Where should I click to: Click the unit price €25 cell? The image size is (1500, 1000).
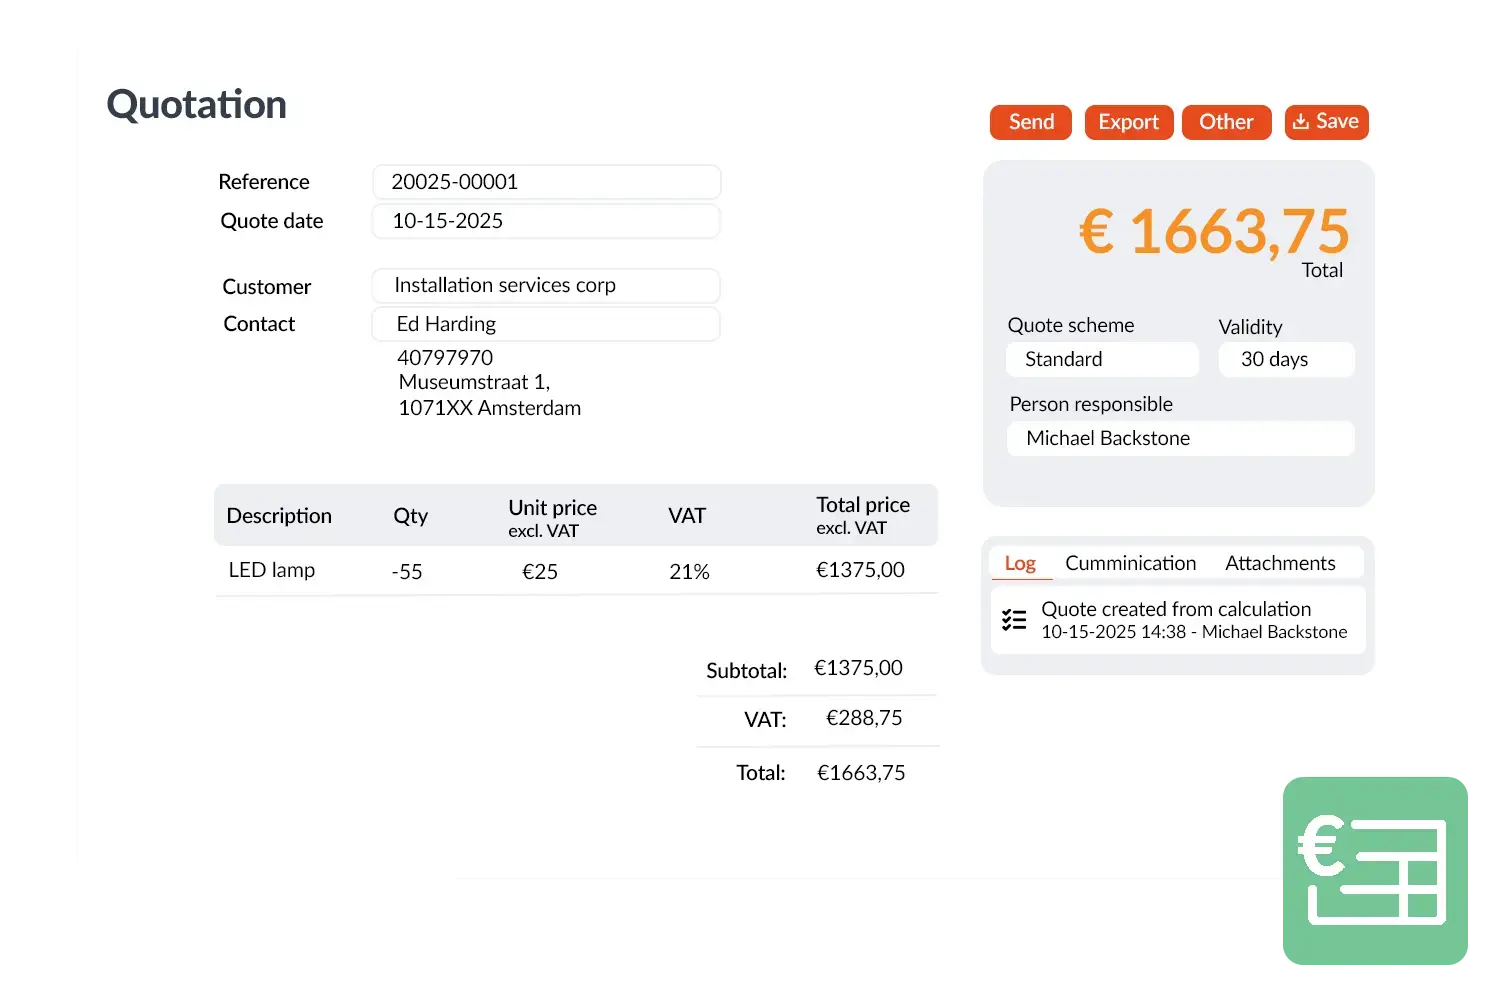(540, 572)
